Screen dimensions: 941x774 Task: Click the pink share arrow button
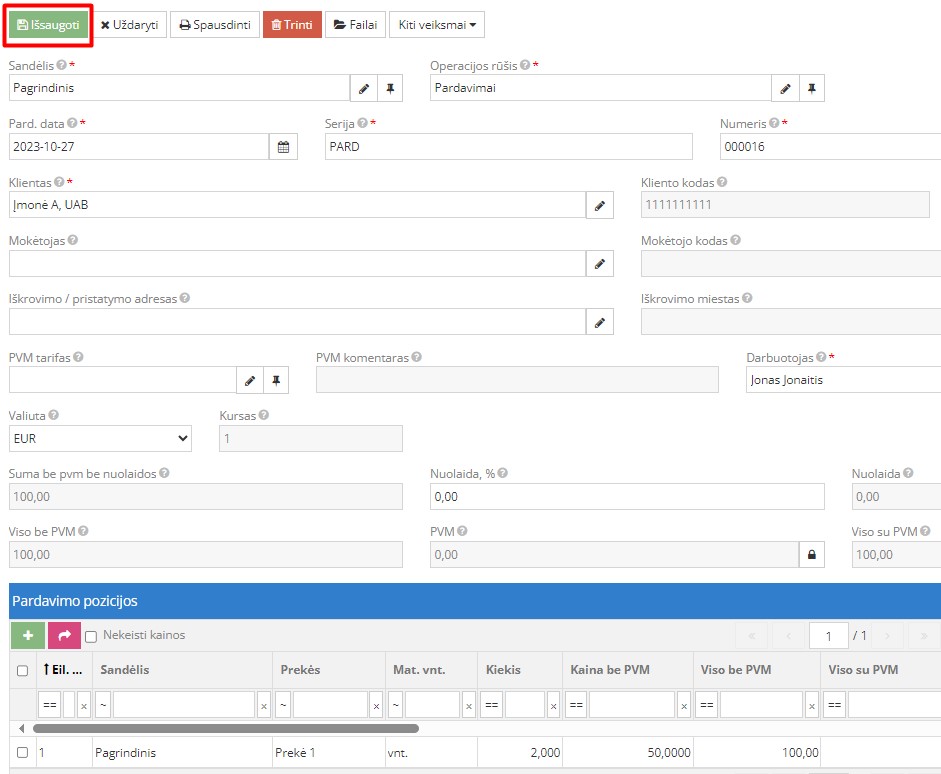[64, 635]
